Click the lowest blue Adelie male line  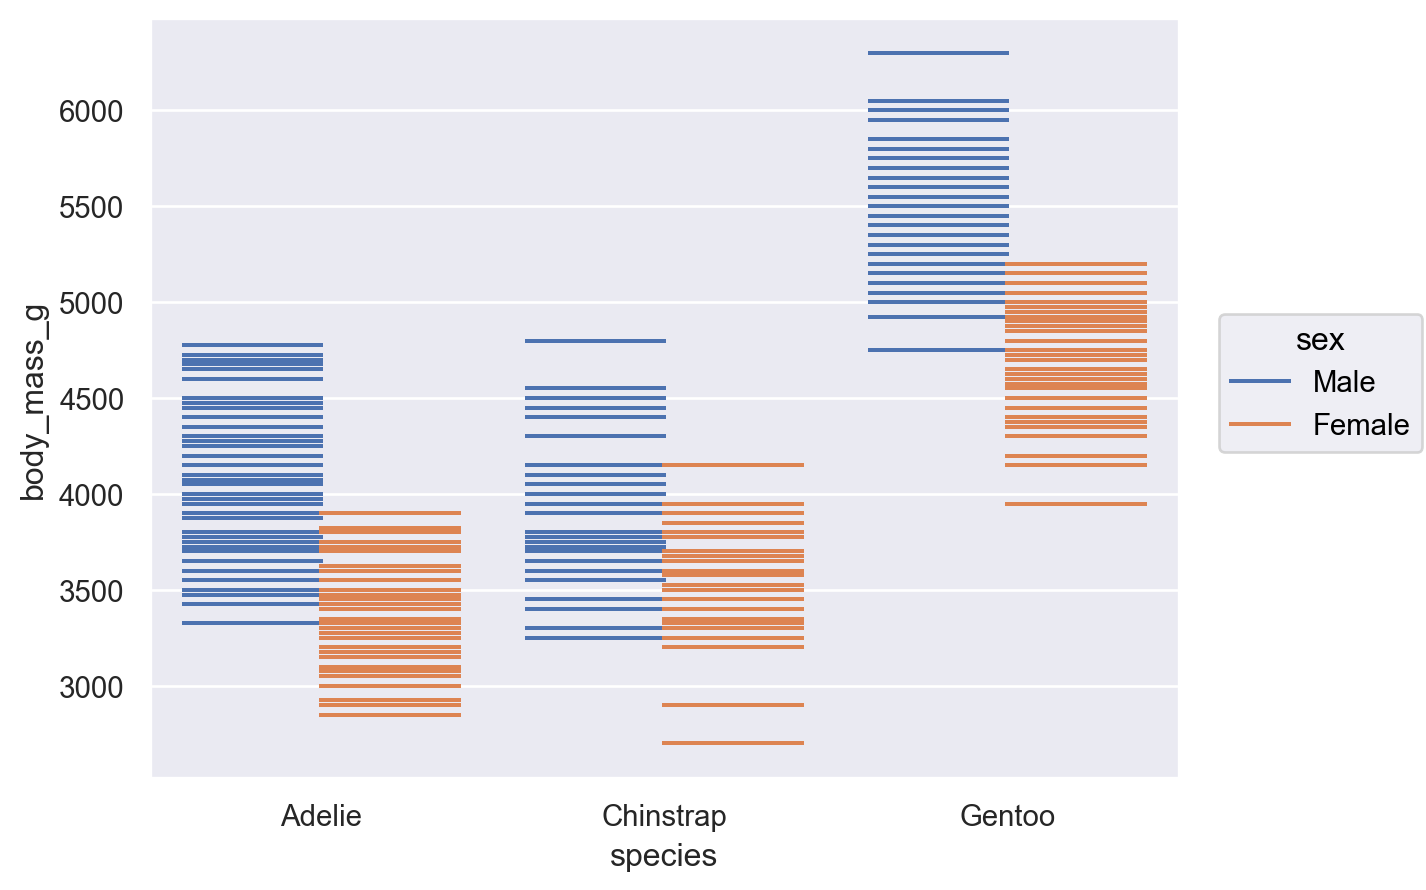click(250, 623)
